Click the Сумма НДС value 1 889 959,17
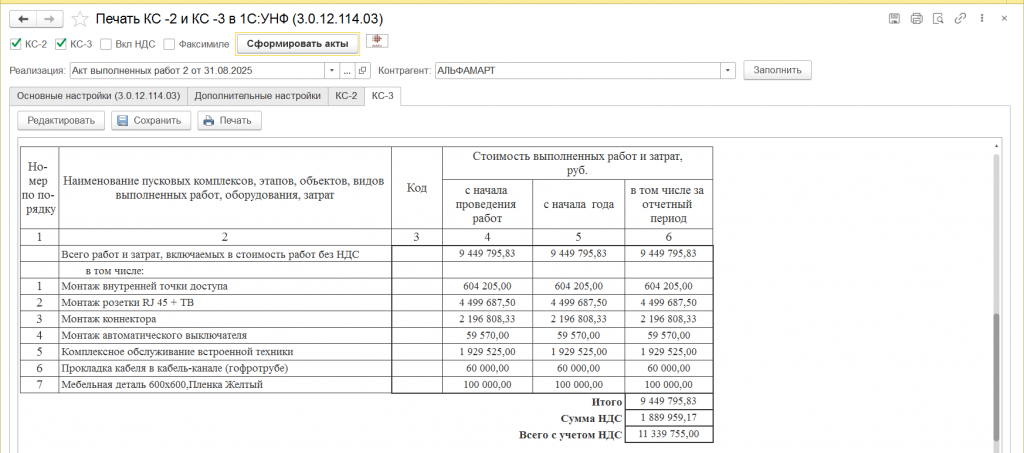 (669, 418)
